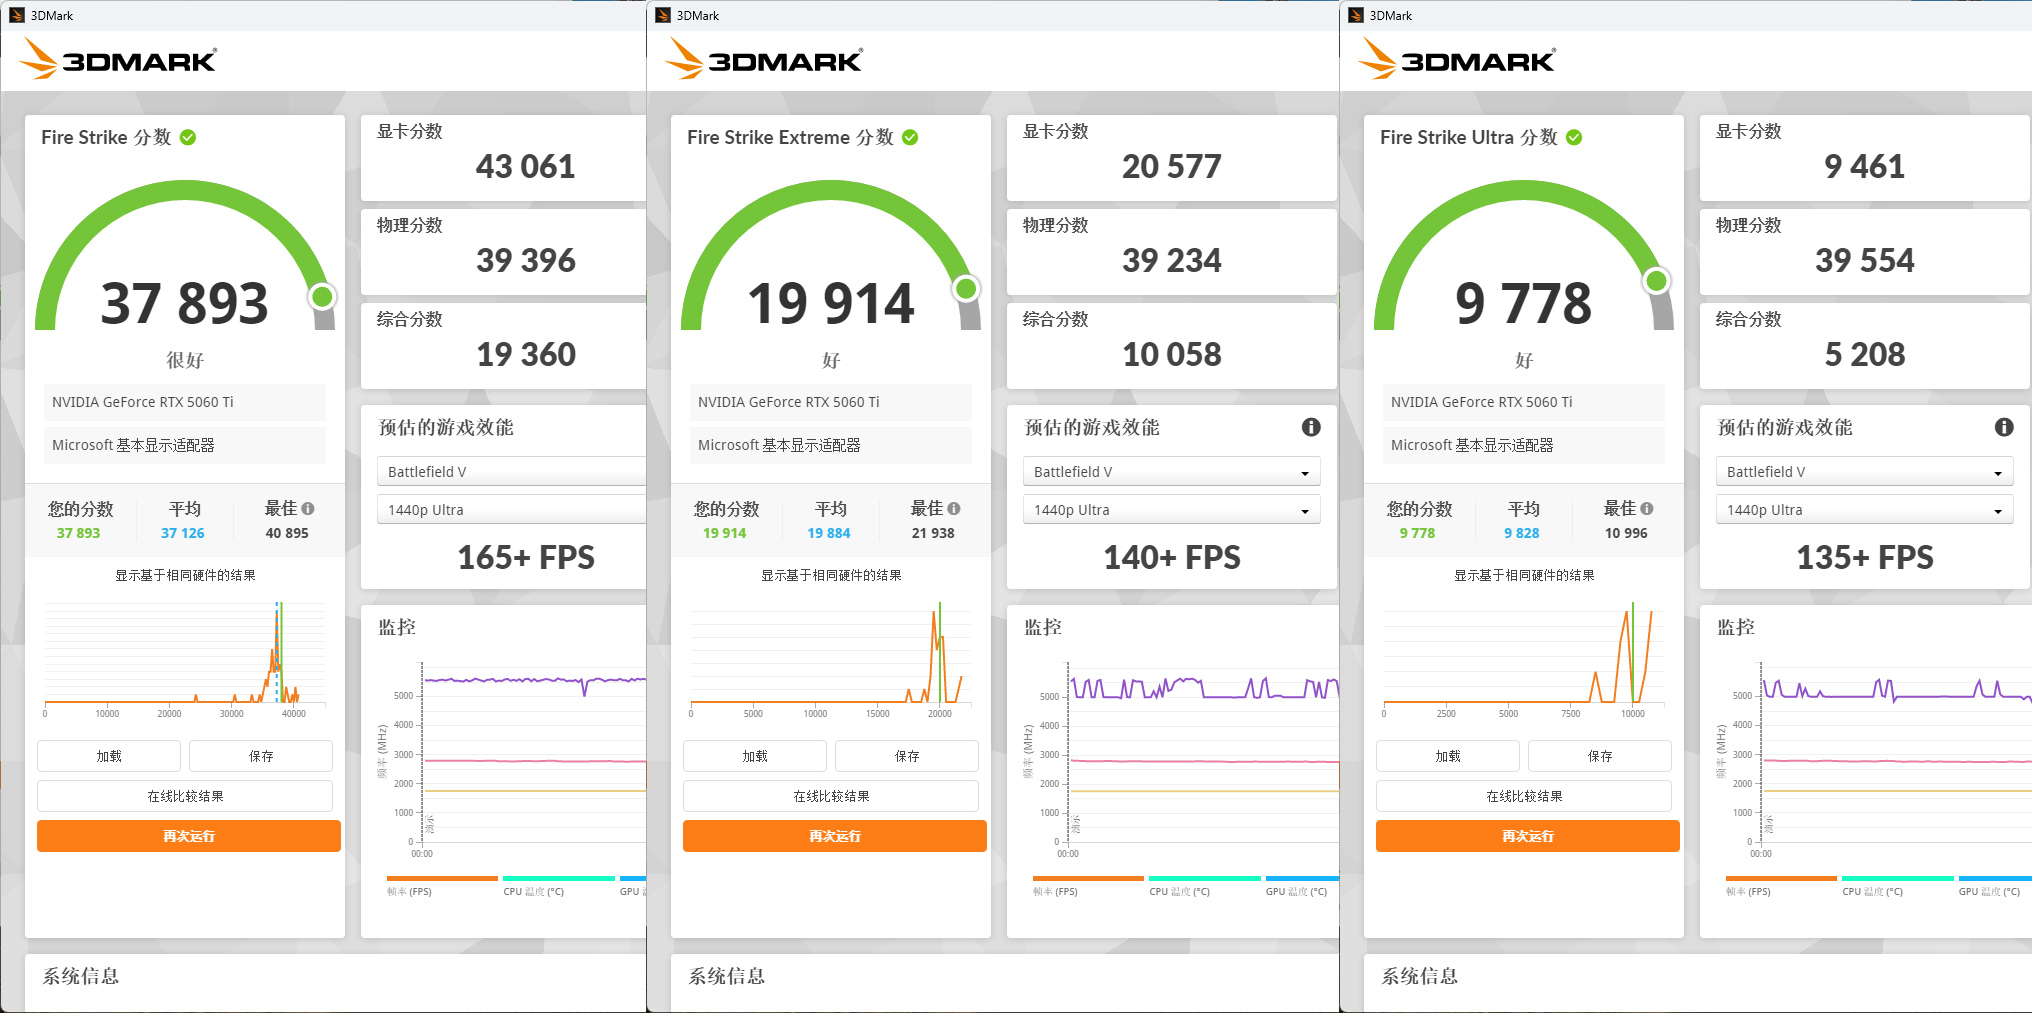Click the main score 19 914

coord(831,303)
